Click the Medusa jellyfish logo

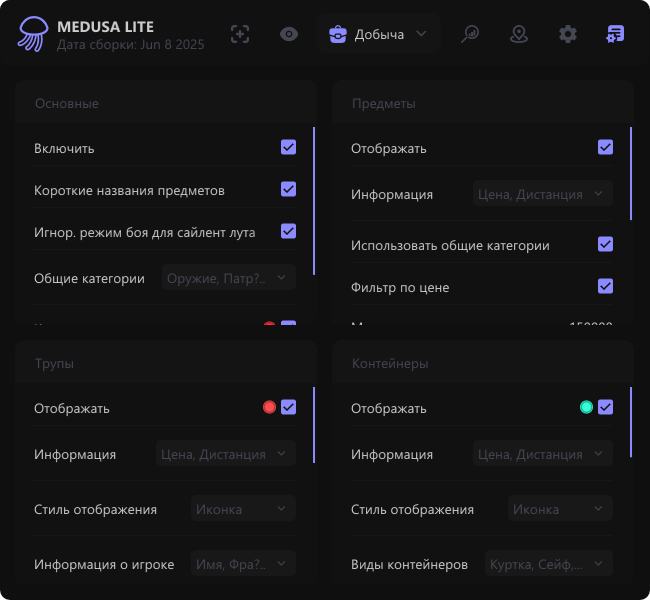(32, 34)
